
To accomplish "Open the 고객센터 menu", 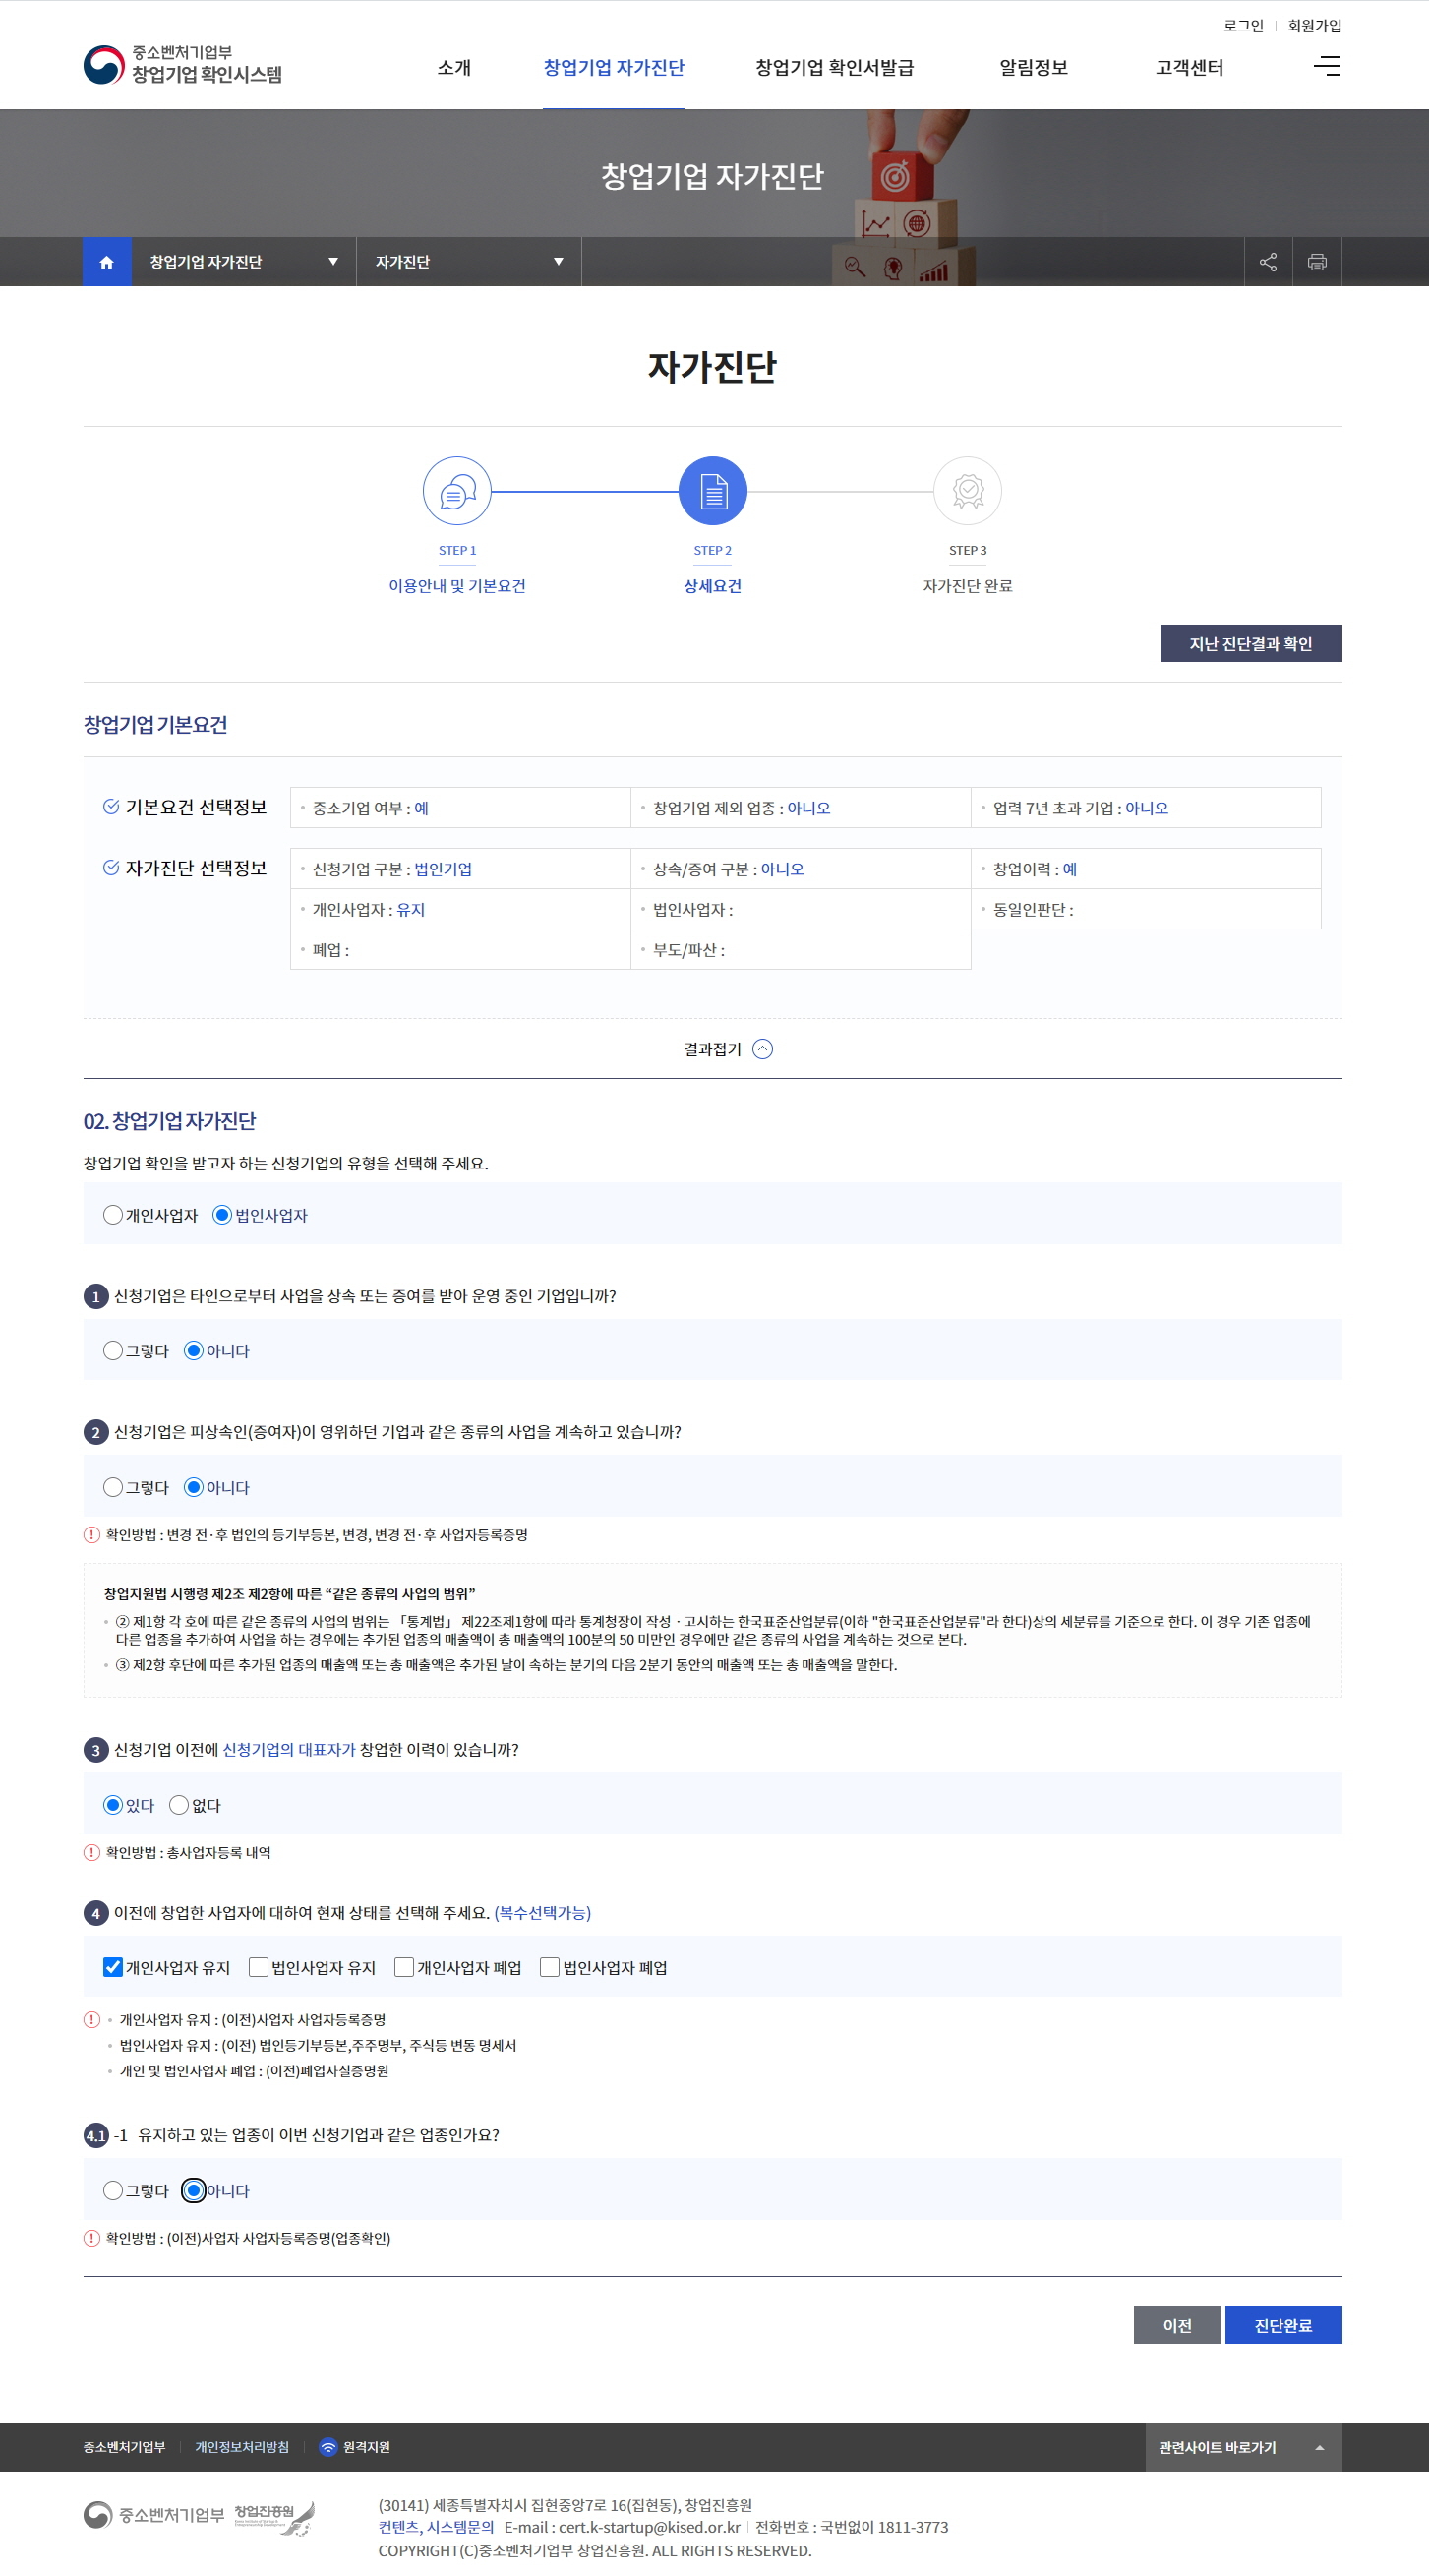I will [x=1190, y=67].
